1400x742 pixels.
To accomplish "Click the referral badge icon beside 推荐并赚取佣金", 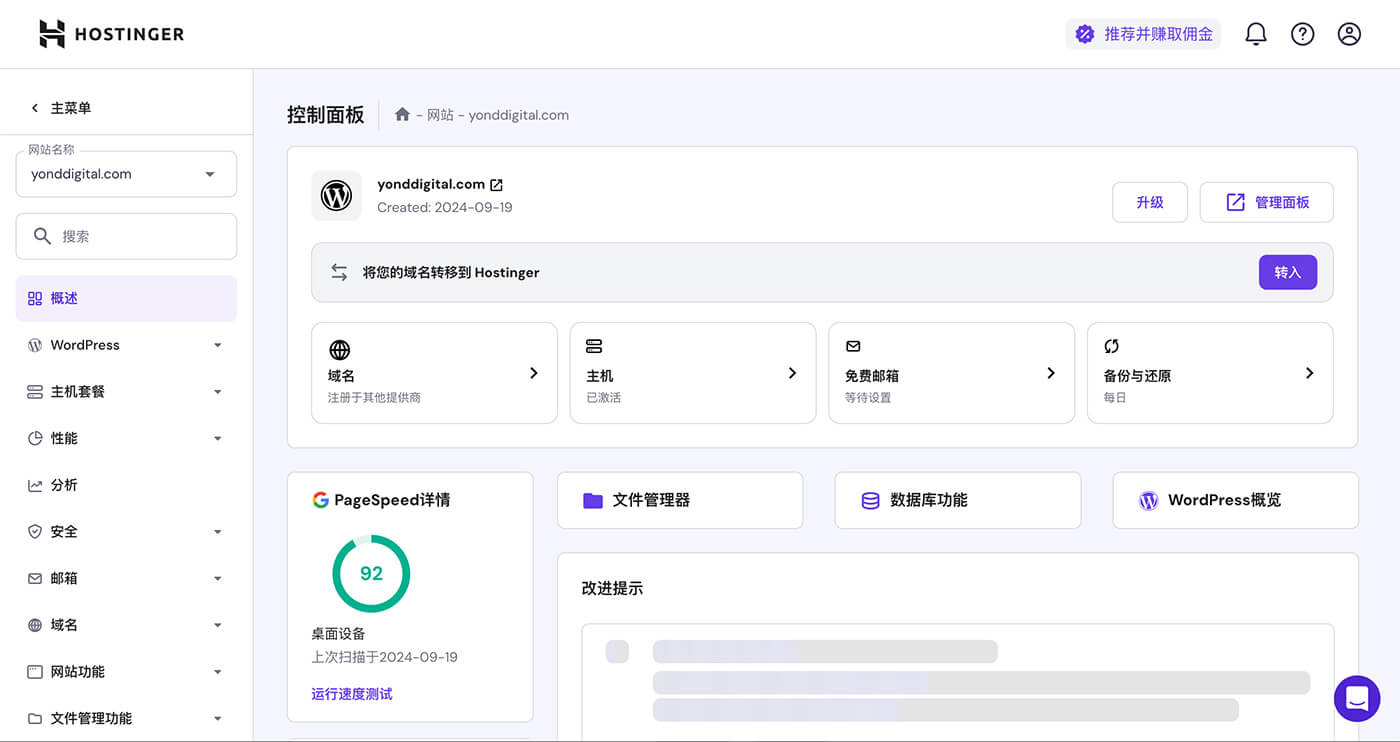I will [1085, 34].
